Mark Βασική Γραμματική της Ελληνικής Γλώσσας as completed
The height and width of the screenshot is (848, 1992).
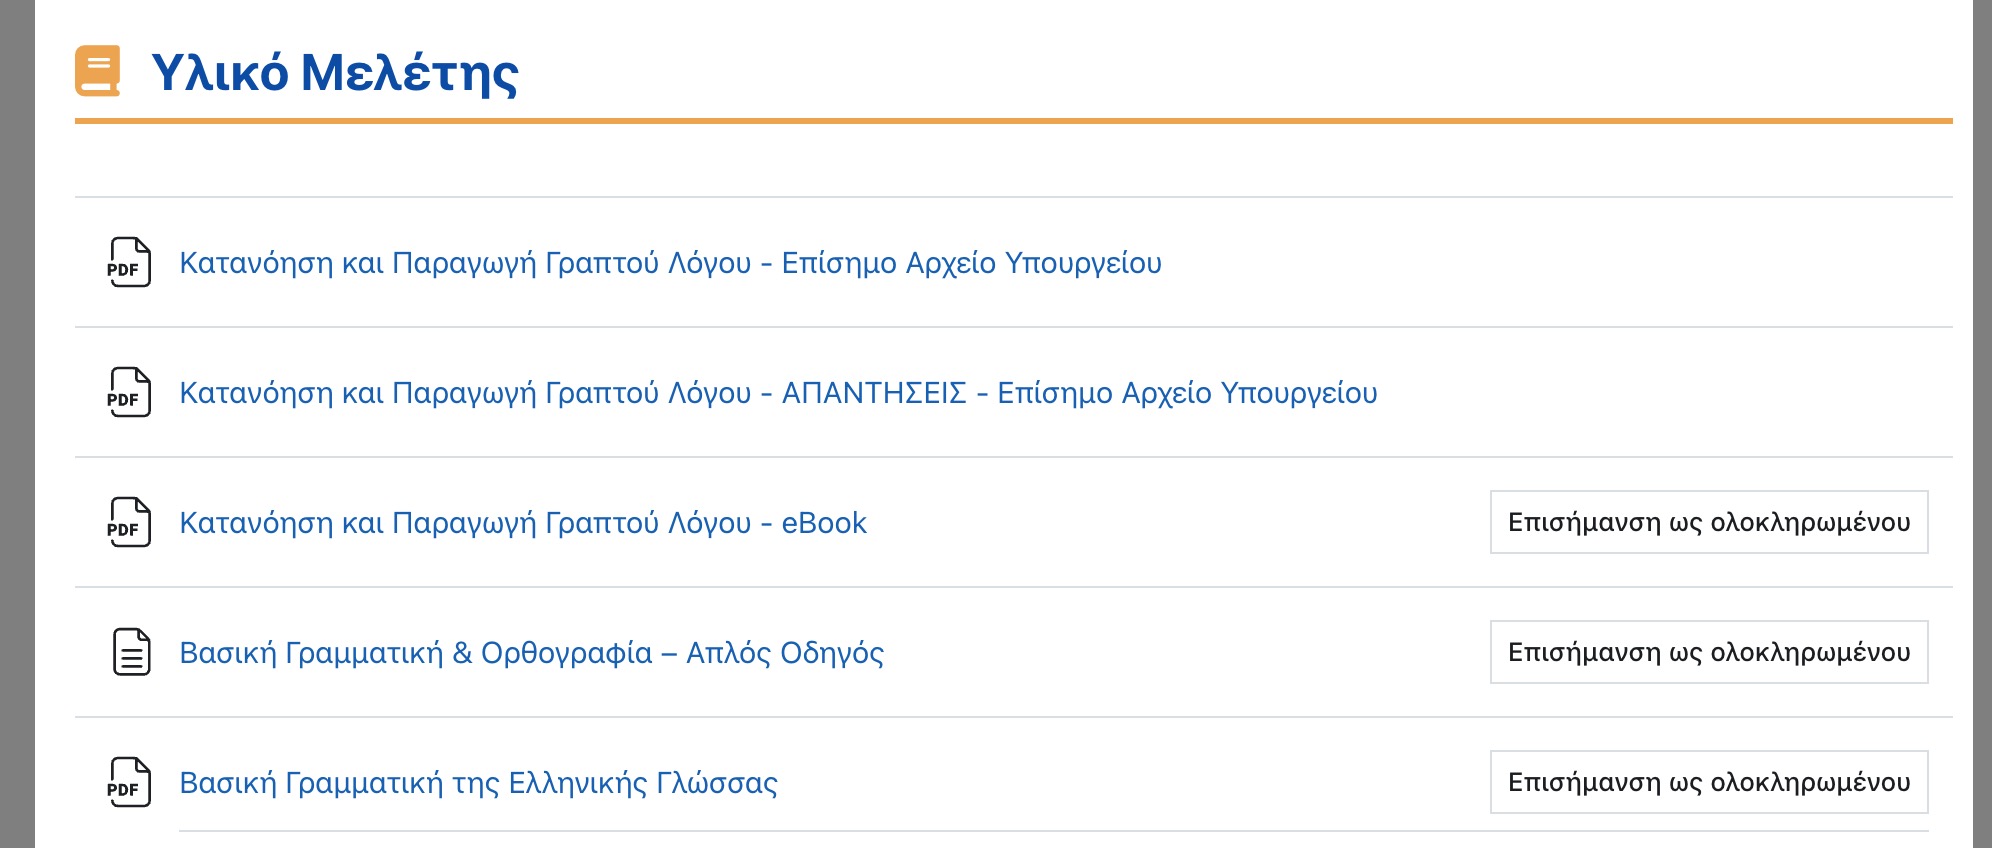[x=1708, y=782]
